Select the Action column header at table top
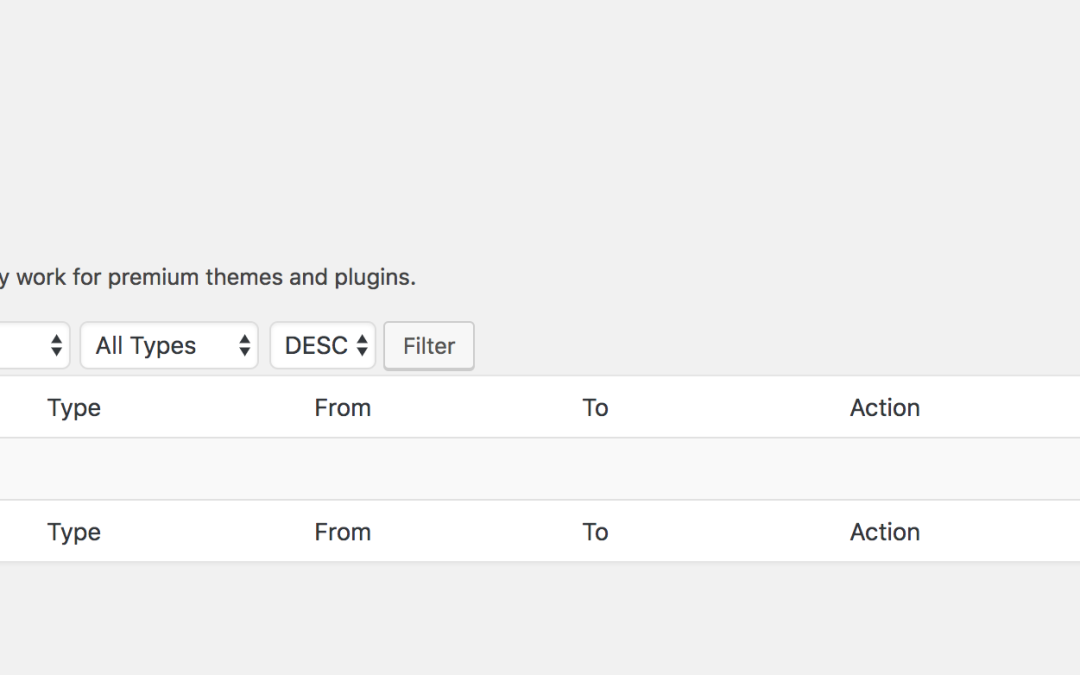The height and width of the screenshot is (675, 1080). pos(884,408)
